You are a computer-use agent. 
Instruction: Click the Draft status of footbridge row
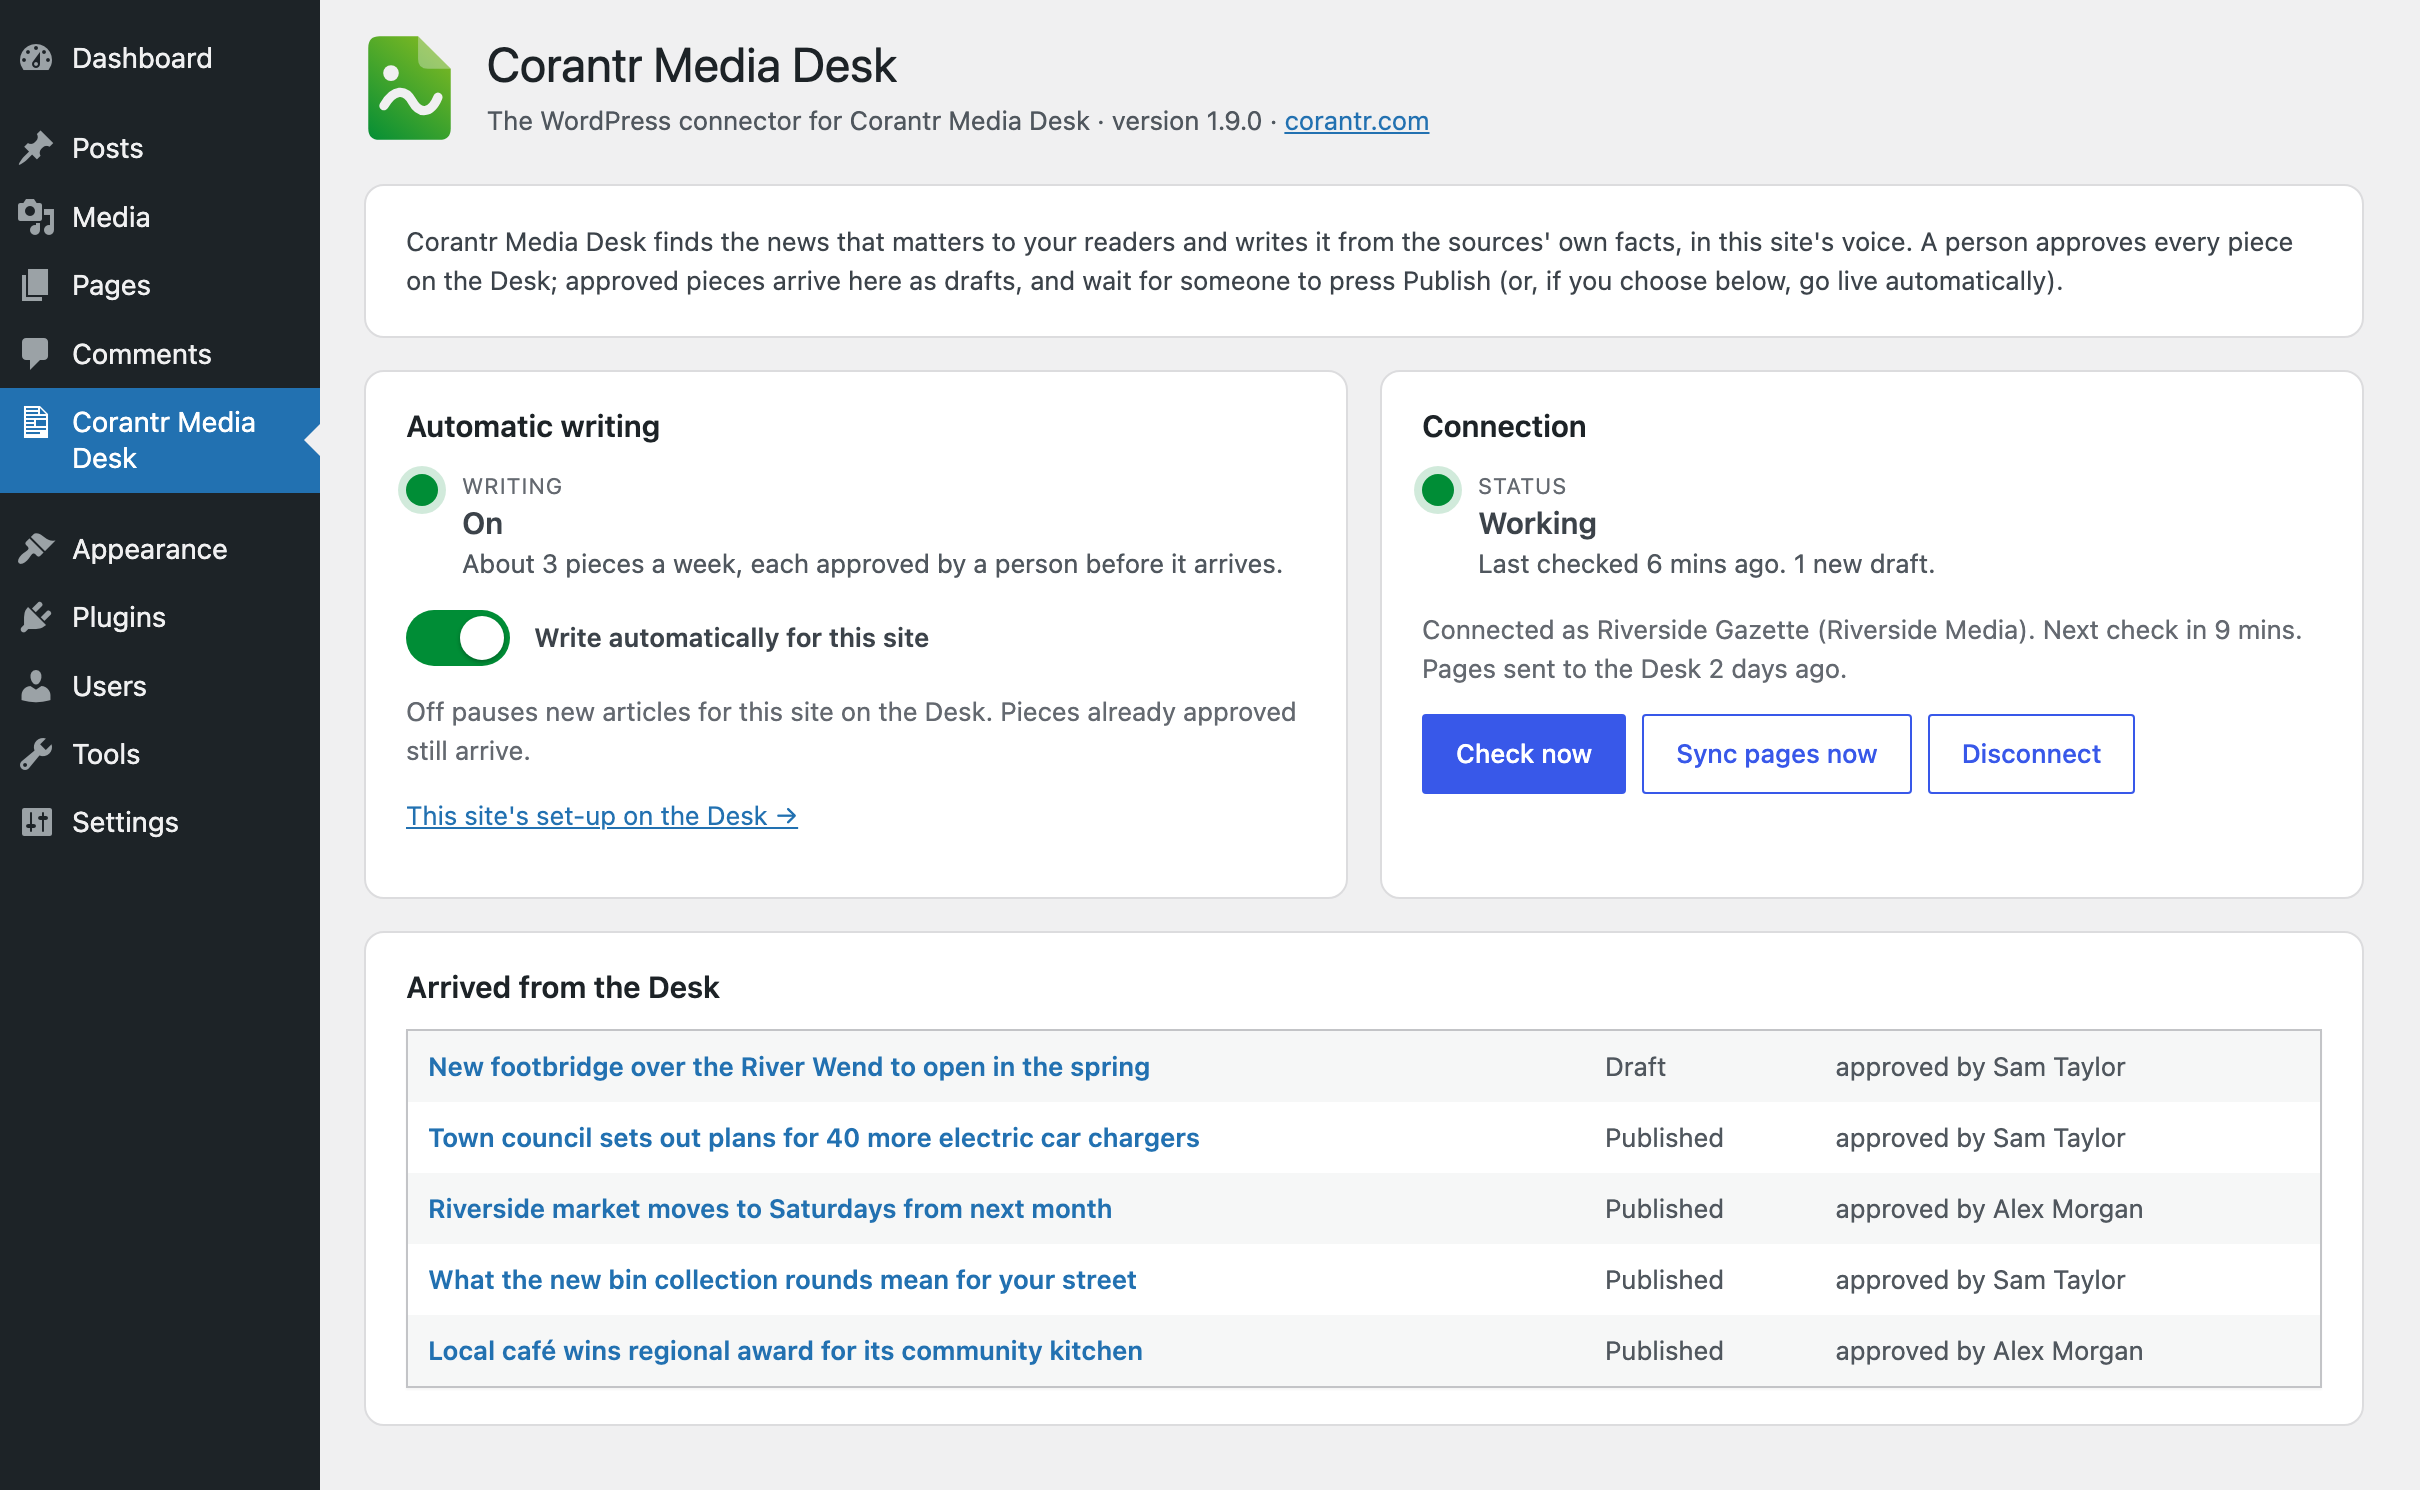coord(1635,1067)
